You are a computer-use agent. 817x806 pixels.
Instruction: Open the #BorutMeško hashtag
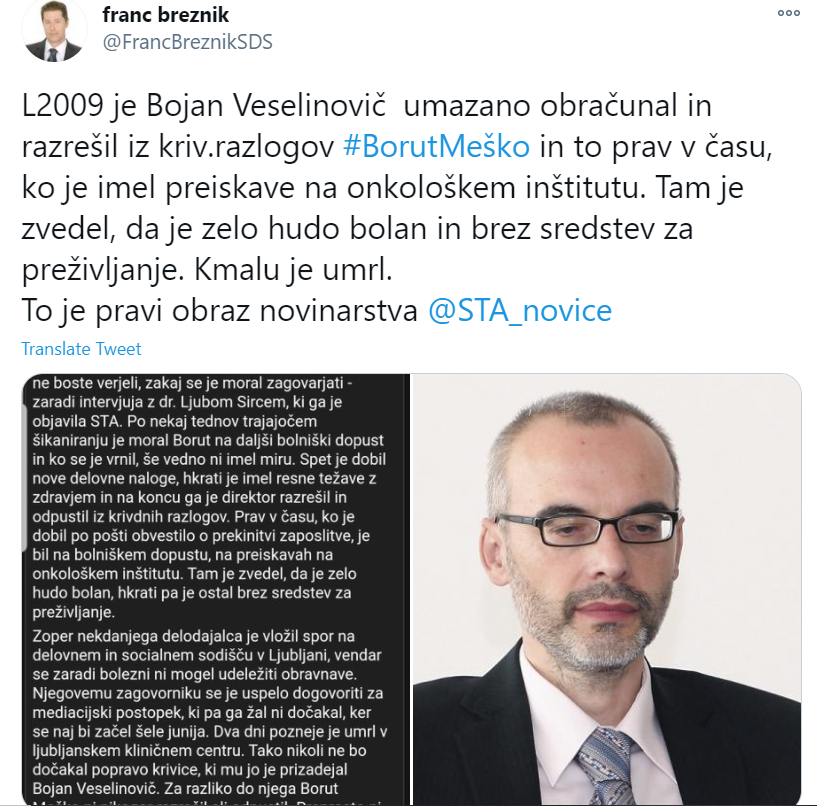coord(436,146)
